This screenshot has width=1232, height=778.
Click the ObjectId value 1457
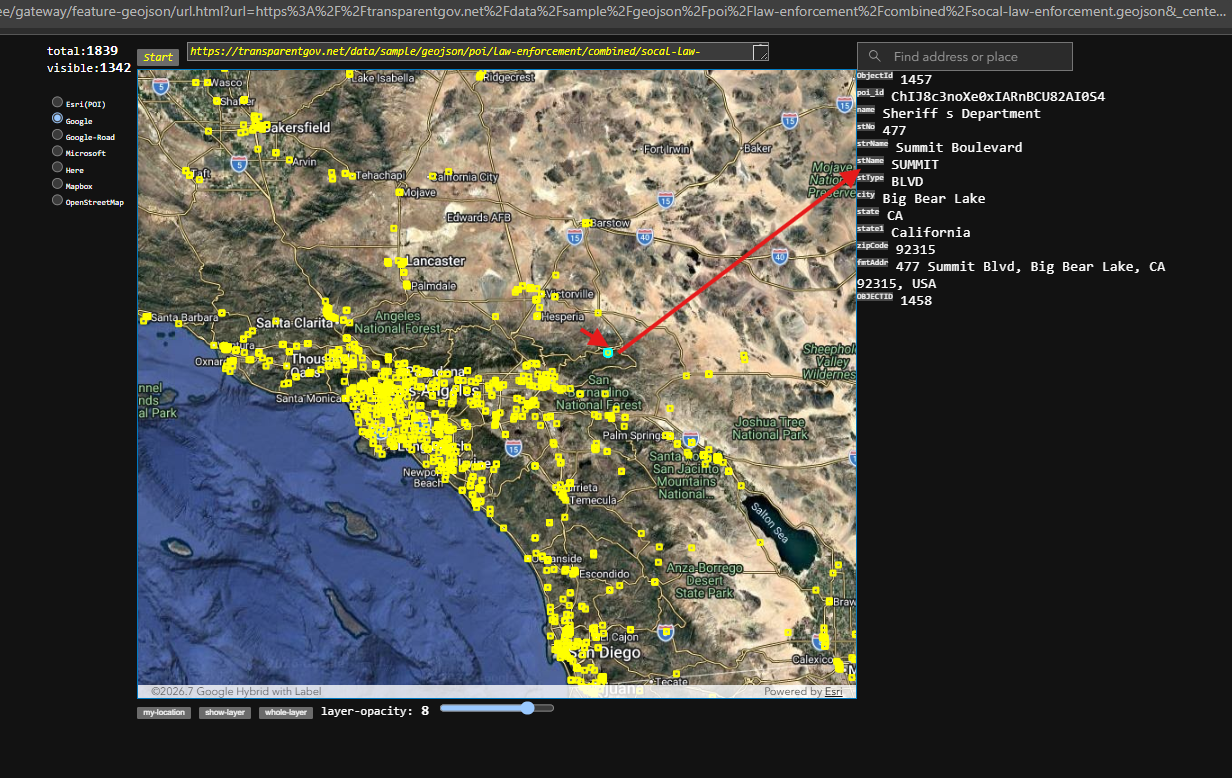916,79
